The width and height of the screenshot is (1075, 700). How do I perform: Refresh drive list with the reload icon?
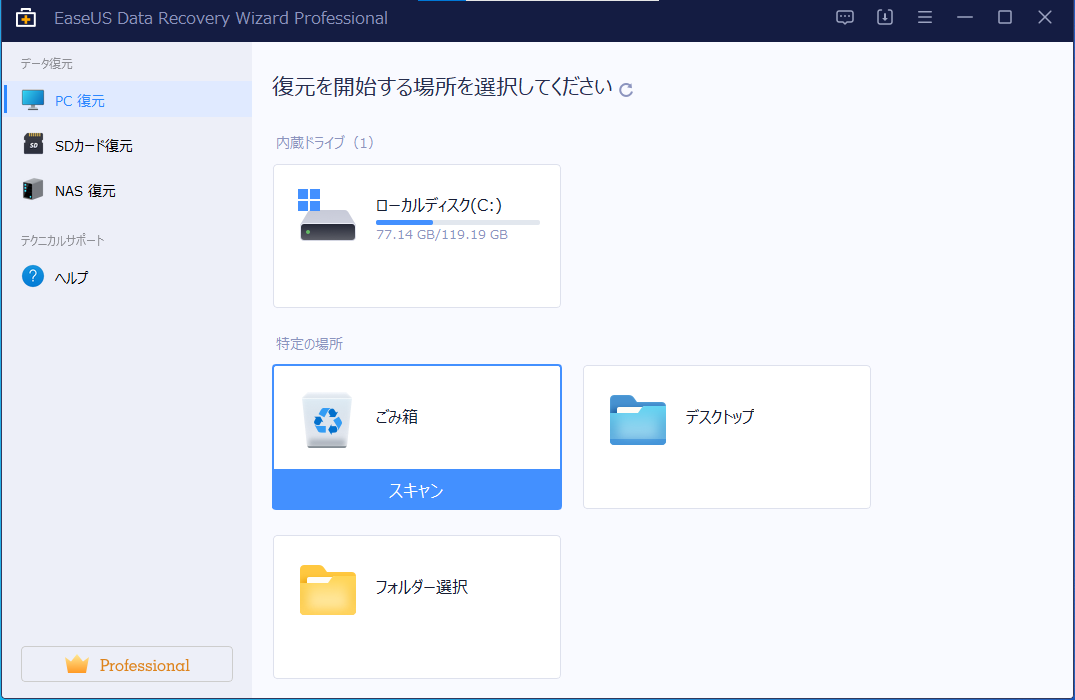(625, 90)
